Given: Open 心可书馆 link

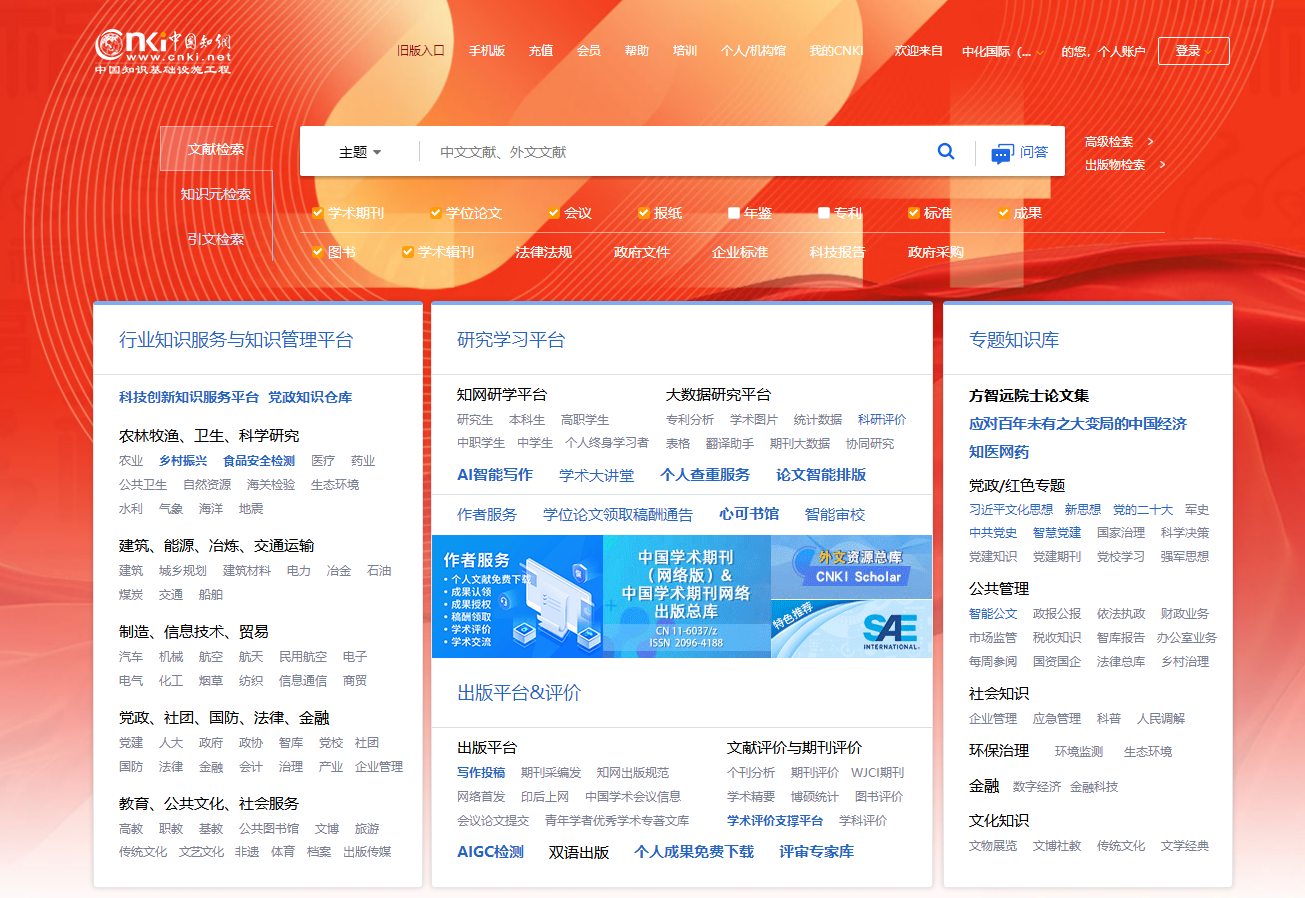Looking at the screenshot, I should (x=749, y=514).
